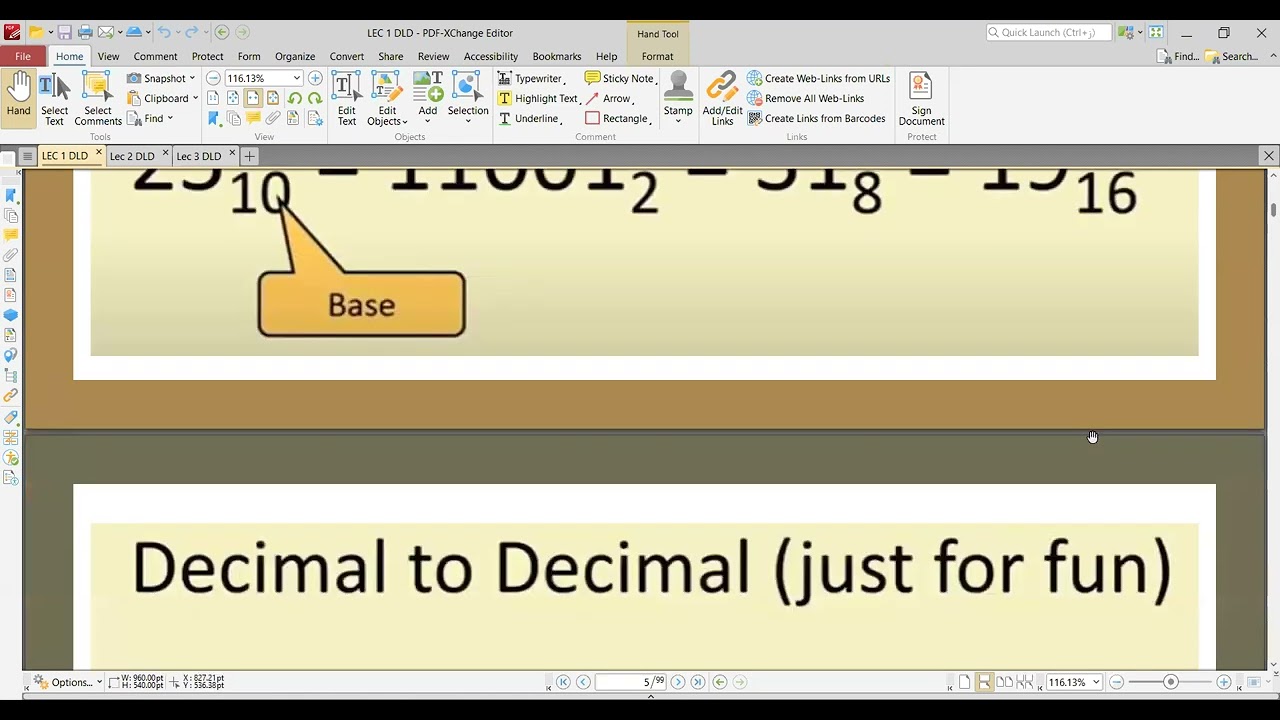Activate the Select Comments tool

[98, 98]
